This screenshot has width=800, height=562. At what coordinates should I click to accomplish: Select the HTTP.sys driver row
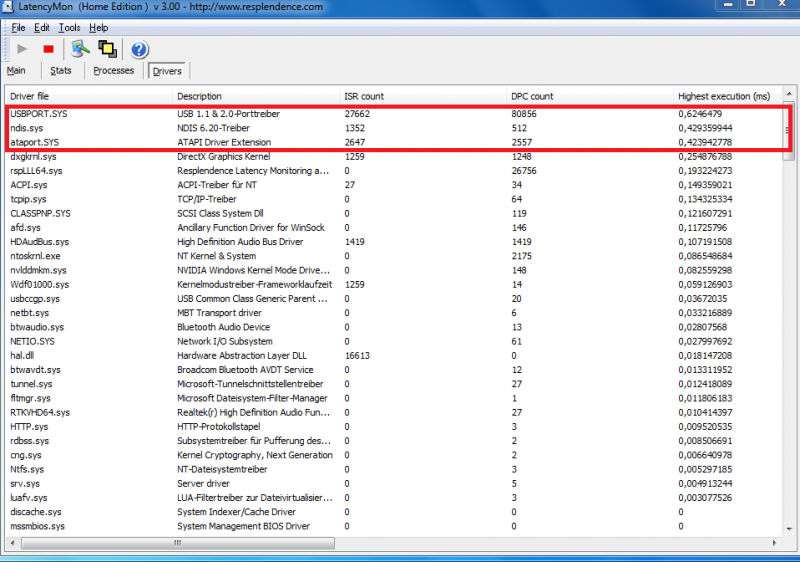coord(393,427)
